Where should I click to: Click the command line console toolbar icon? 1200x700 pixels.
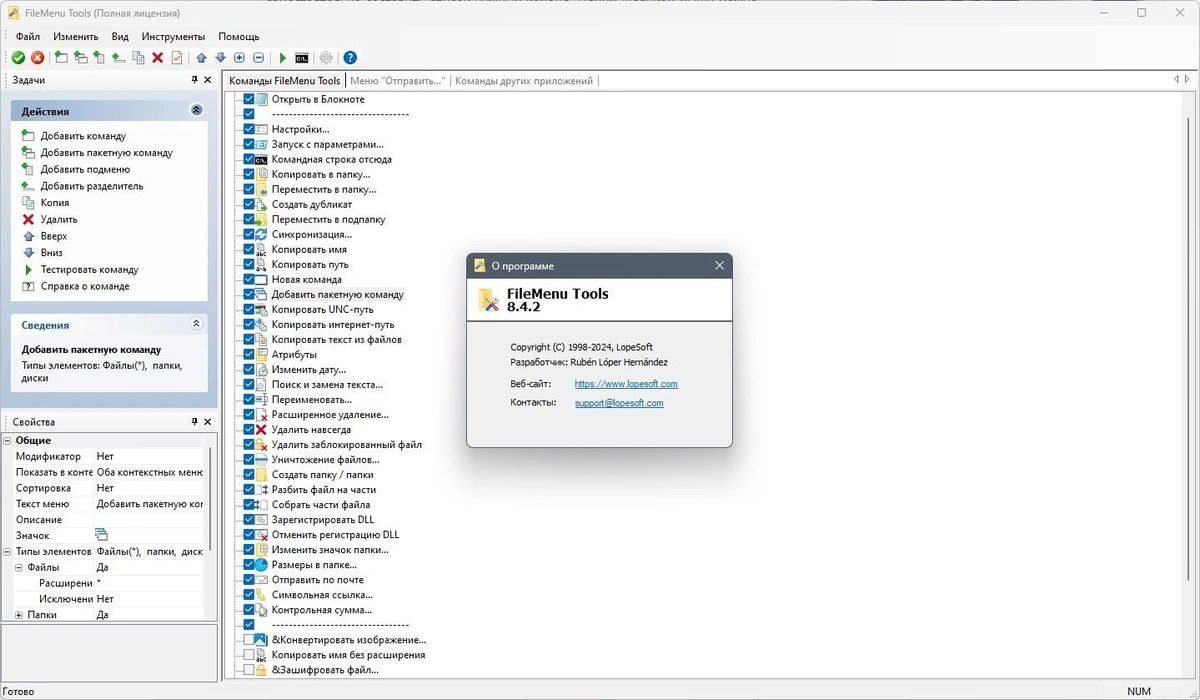pos(301,58)
